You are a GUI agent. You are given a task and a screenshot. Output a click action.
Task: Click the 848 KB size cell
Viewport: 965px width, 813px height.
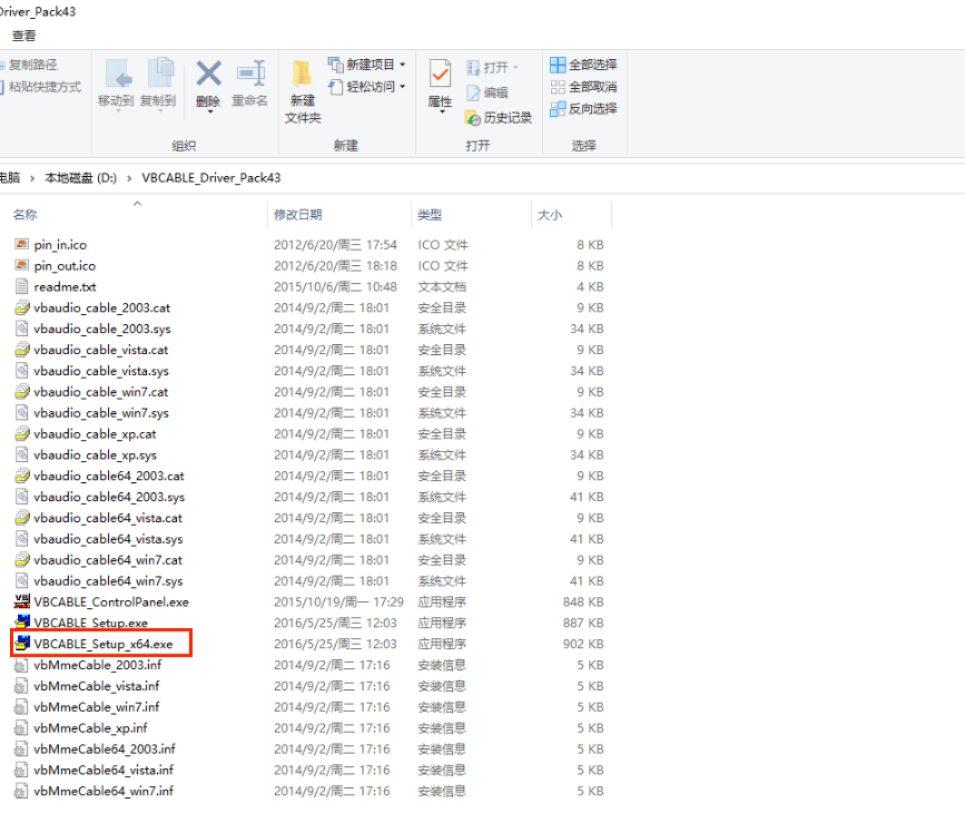coord(583,602)
